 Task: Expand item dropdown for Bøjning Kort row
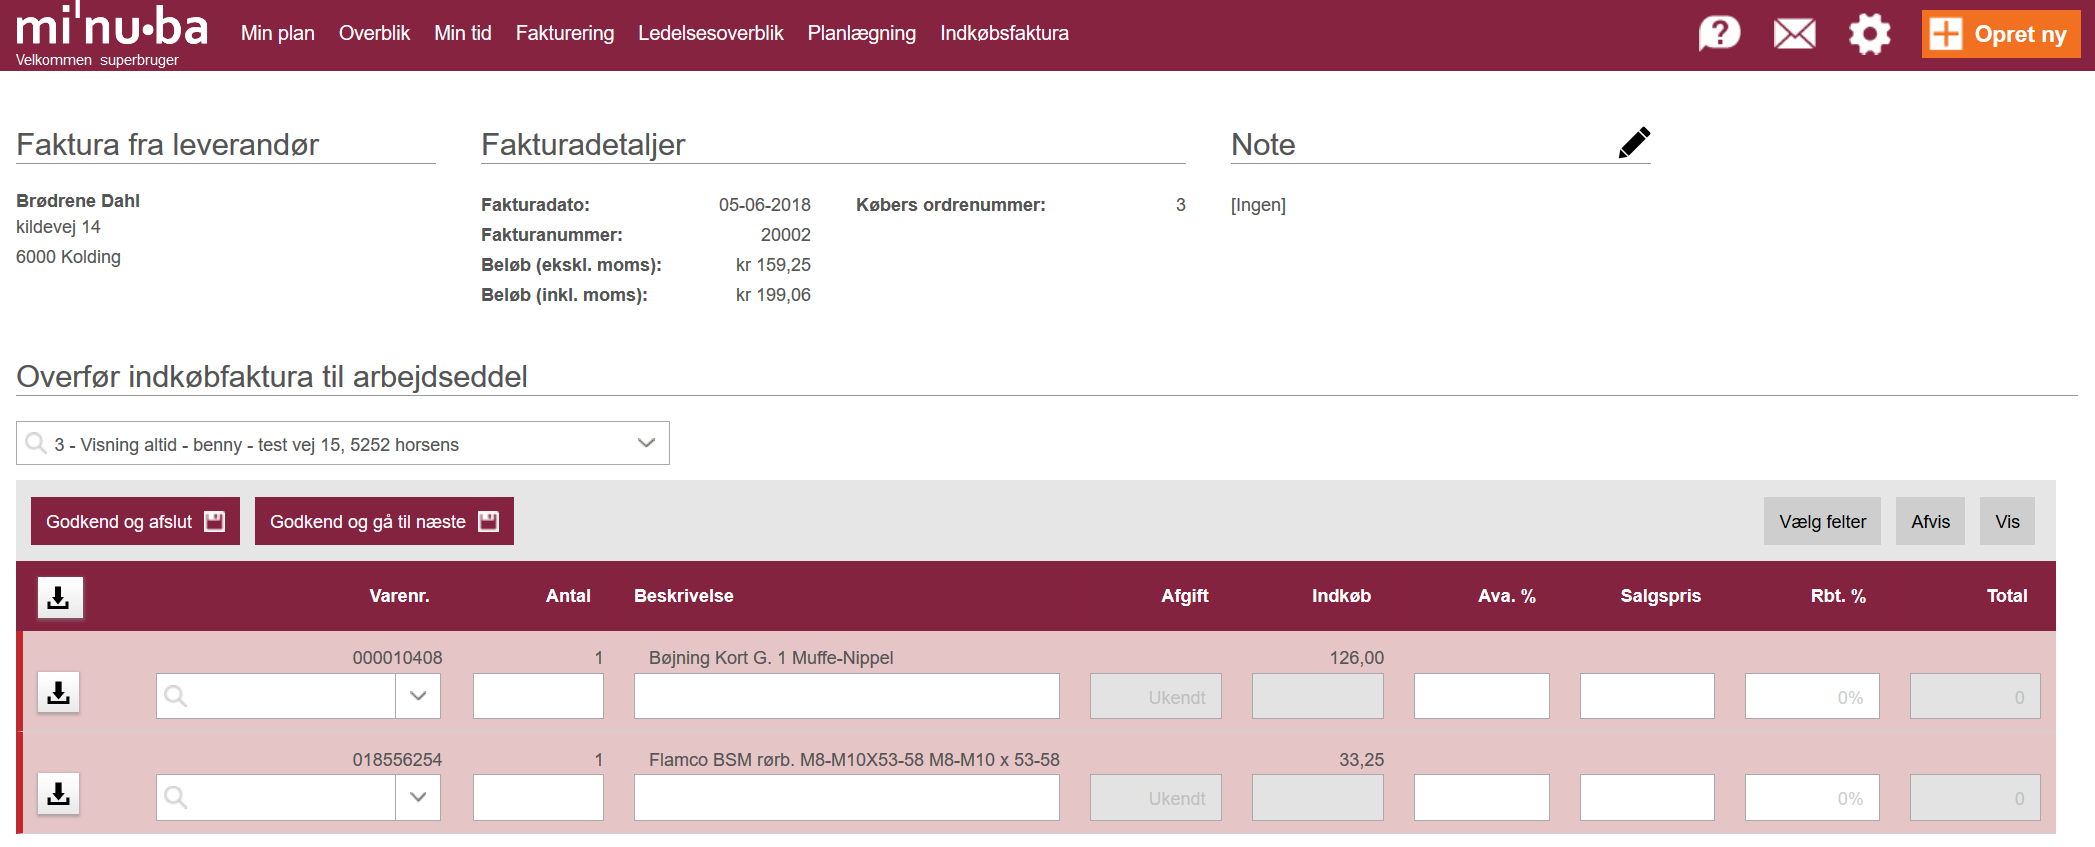click(418, 696)
